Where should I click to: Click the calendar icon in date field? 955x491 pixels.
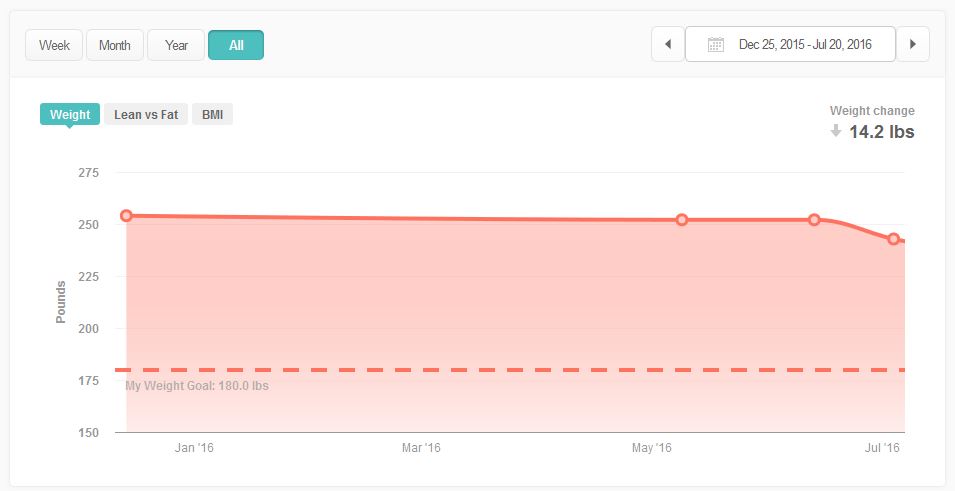pyautogui.click(x=715, y=45)
